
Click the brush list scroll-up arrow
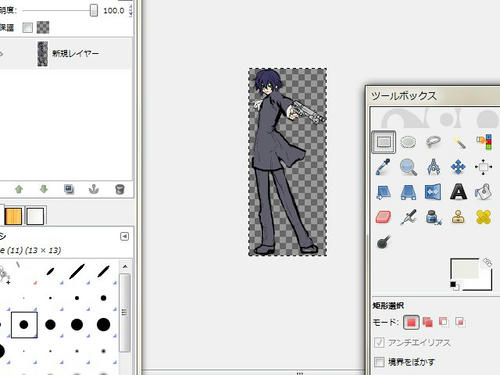click(125, 267)
